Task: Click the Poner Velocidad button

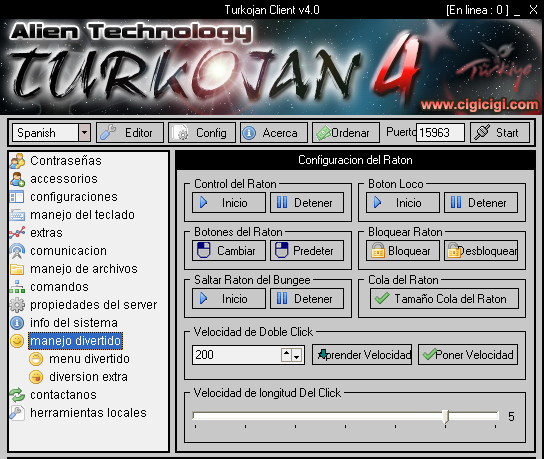Action: pos(468,355)
